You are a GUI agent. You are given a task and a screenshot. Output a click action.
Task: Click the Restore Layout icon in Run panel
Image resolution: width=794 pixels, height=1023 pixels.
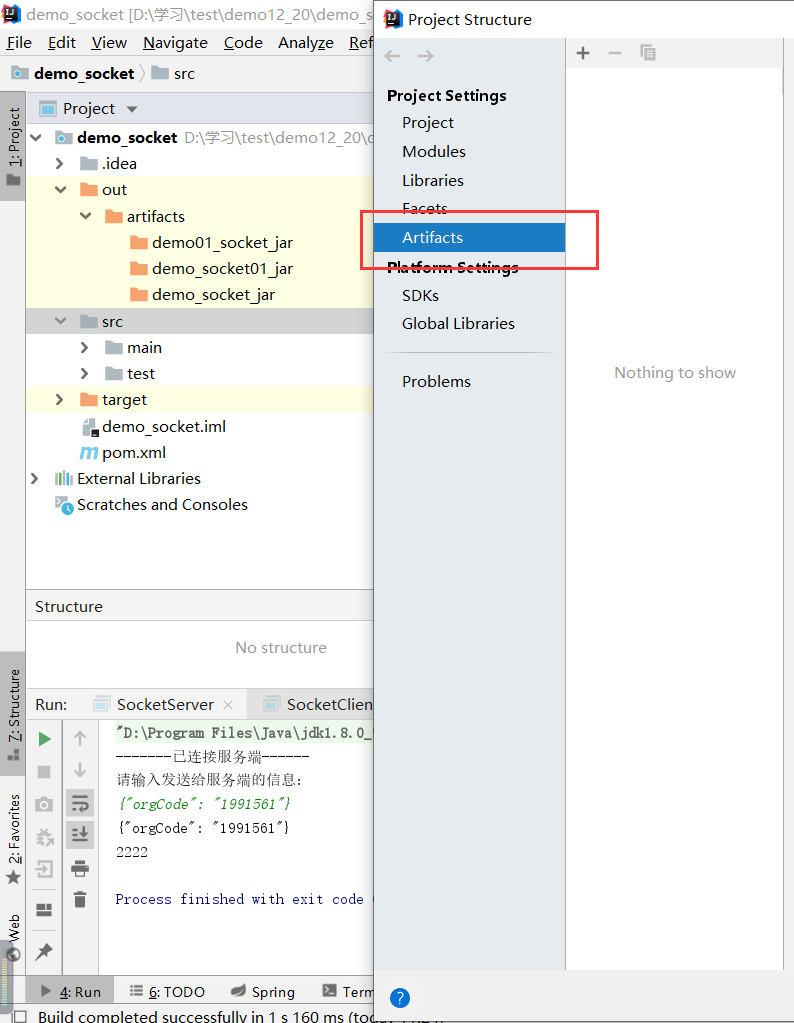[x=44, y=909]
